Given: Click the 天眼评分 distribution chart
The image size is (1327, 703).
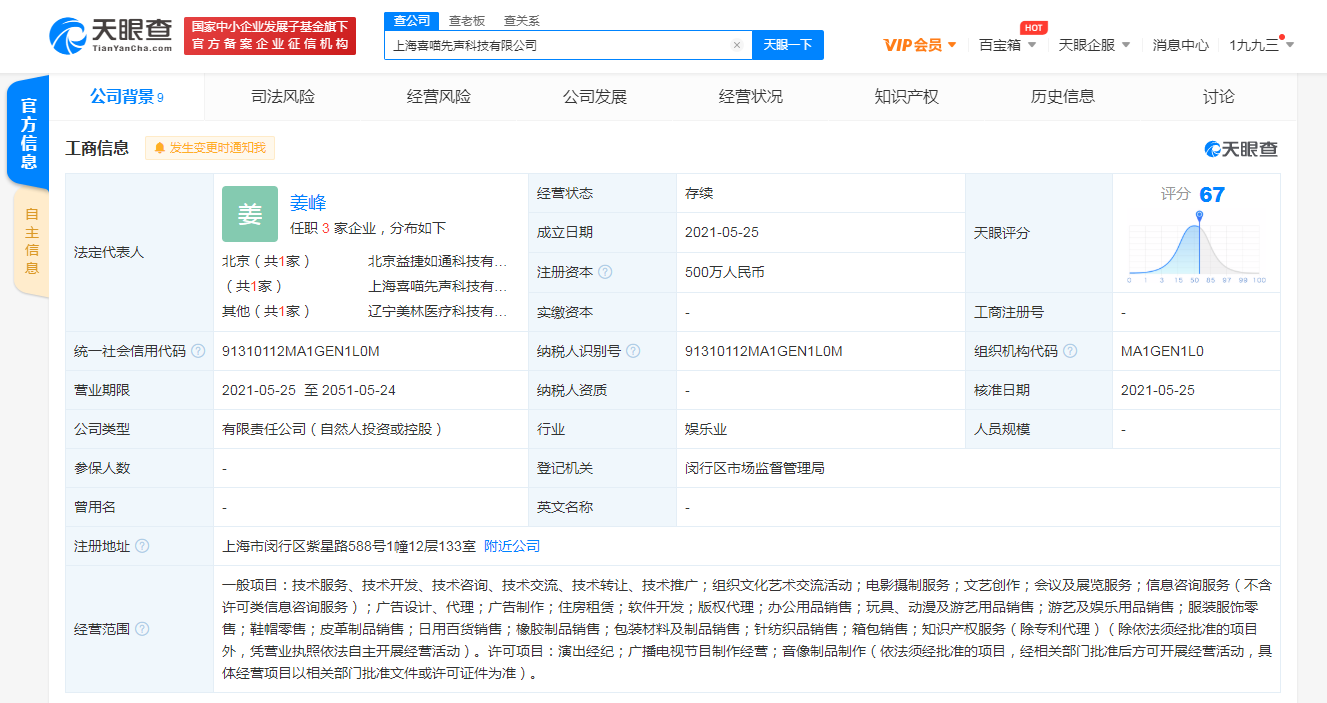Looking at the screenshot, I should (x=1196, y=247).
